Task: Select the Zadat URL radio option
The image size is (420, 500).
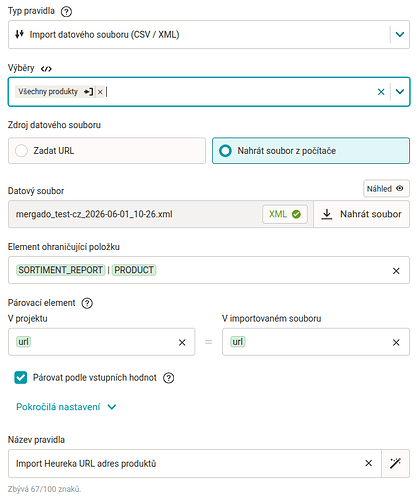Action: pos(107,151)
